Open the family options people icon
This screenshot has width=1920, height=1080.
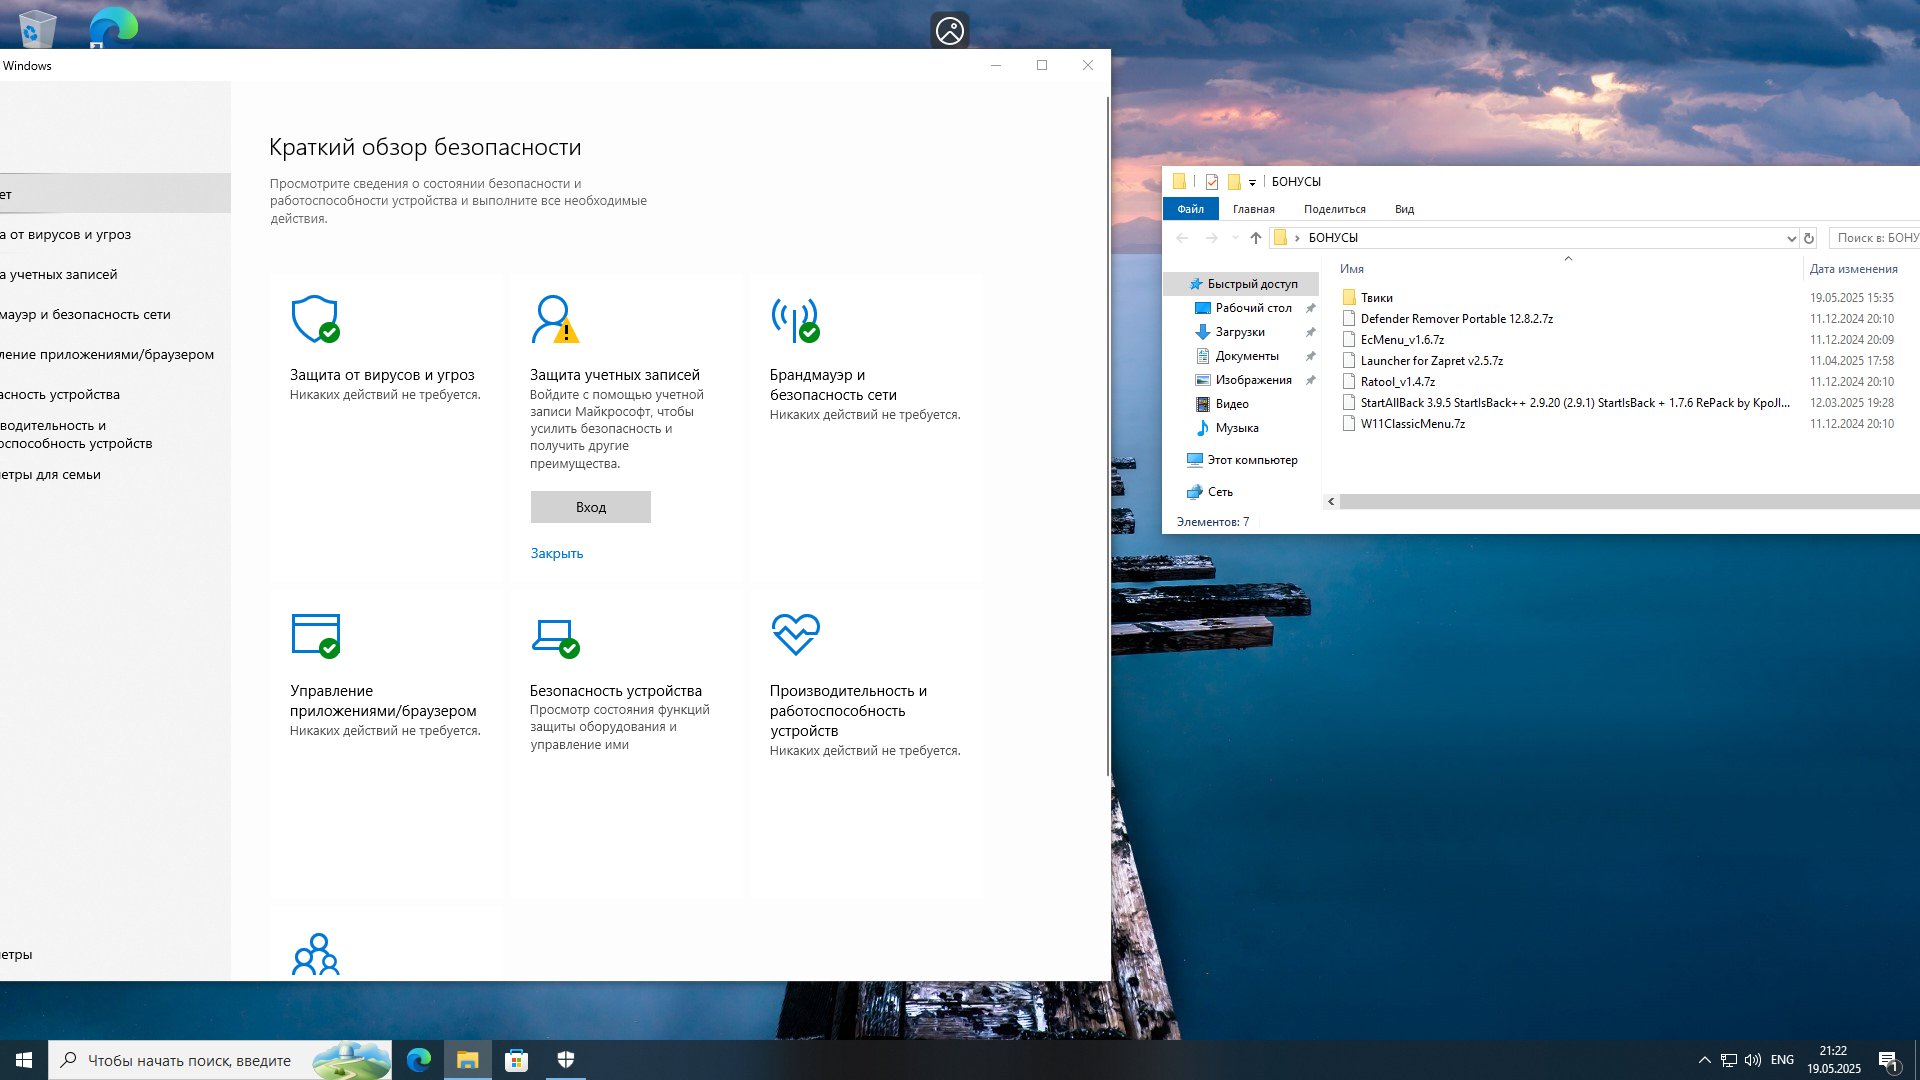coord(315,954)
